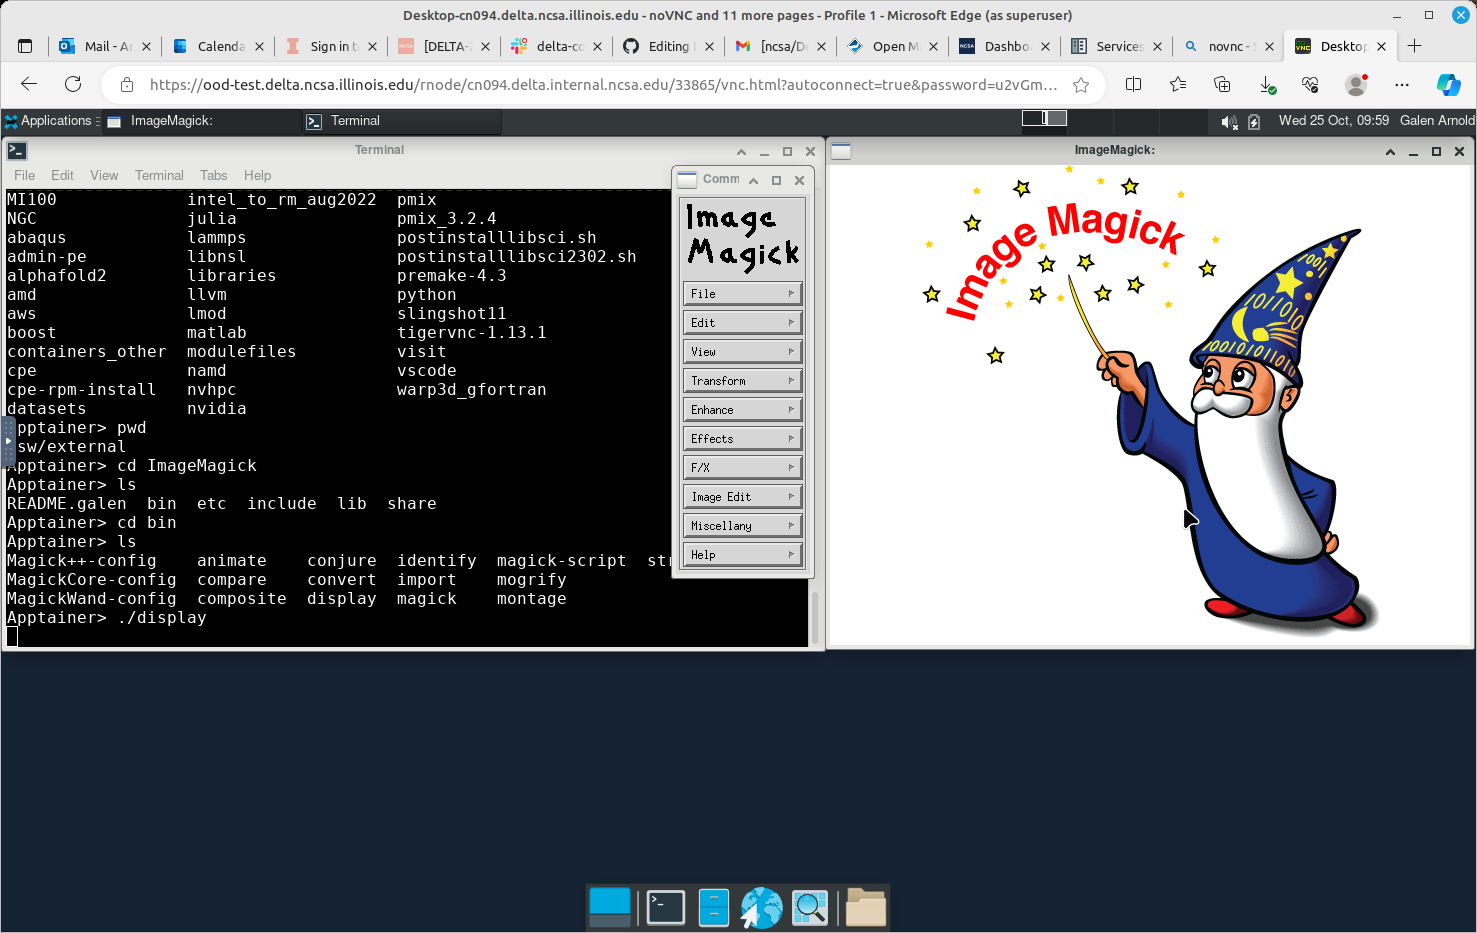Click inside the browser address bar
1477x933 pixels.
pos(600,85)
